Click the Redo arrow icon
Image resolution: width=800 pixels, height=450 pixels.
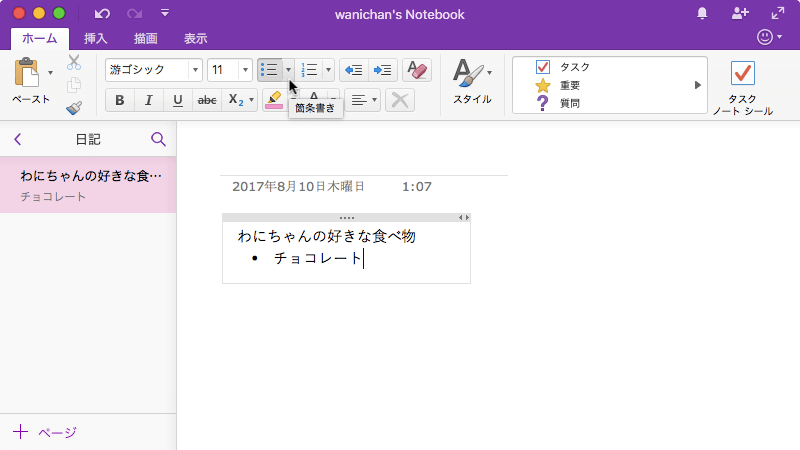pyautogui.click(x=134, y=13)
